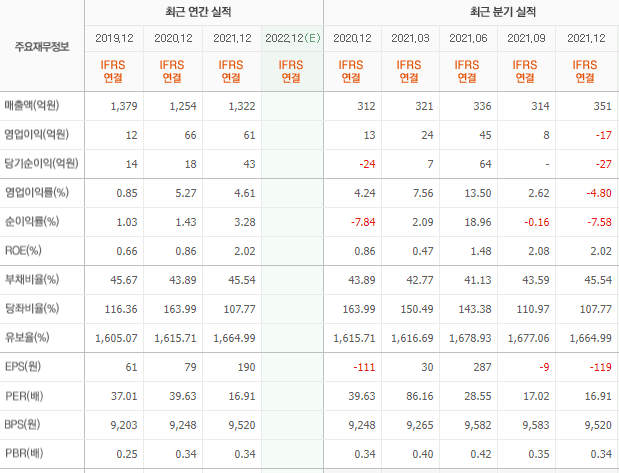Click the 1,379 revenue value for 2019.12
619x473 pixels.
(x=124, y=106)
